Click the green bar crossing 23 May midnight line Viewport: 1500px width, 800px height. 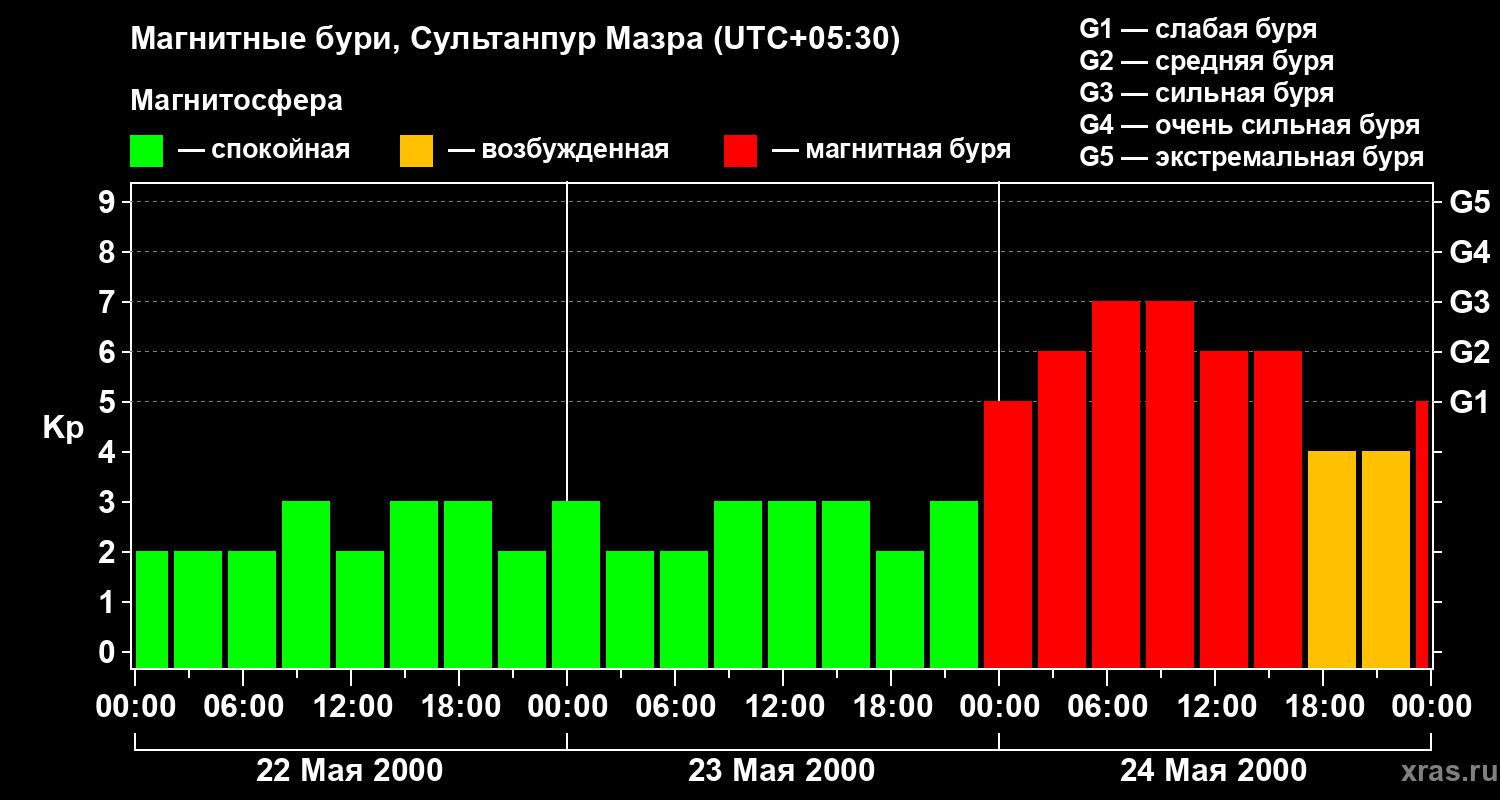[x=576, y=584]
